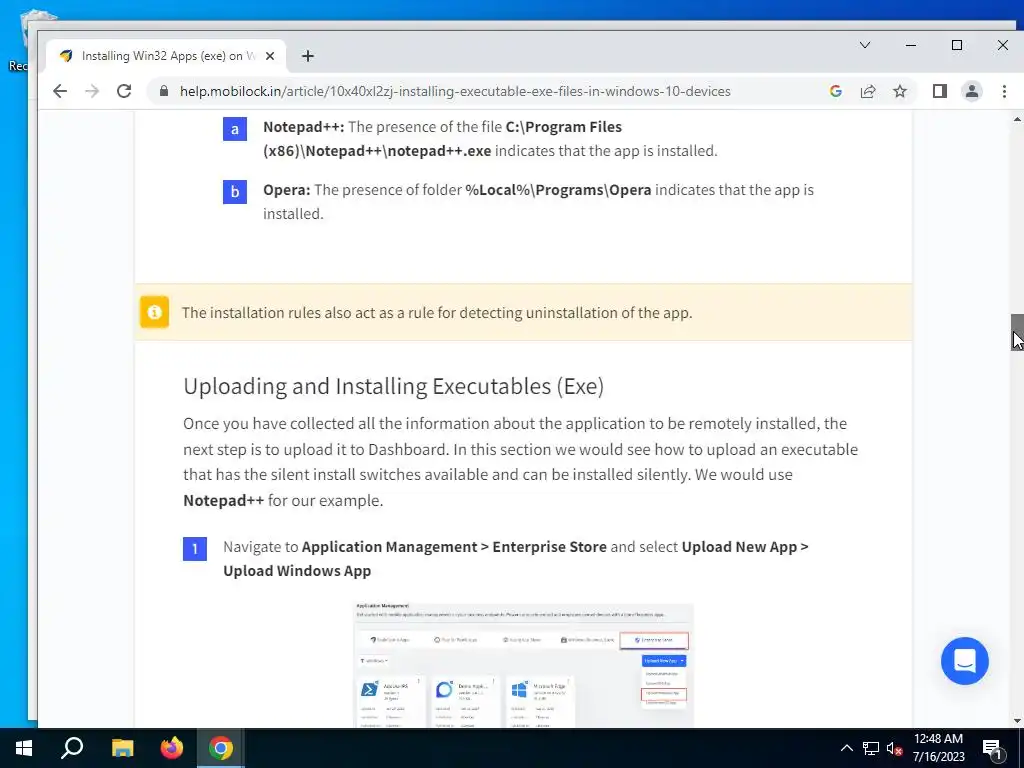Click 'Application Management > Enterprise Store' text
1024x768 pixels.
pos(454,547)
